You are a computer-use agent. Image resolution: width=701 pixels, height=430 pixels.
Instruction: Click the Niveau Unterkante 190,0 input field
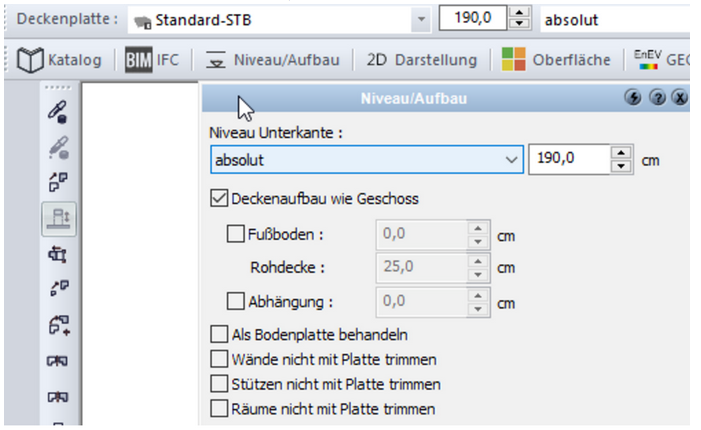566,159
